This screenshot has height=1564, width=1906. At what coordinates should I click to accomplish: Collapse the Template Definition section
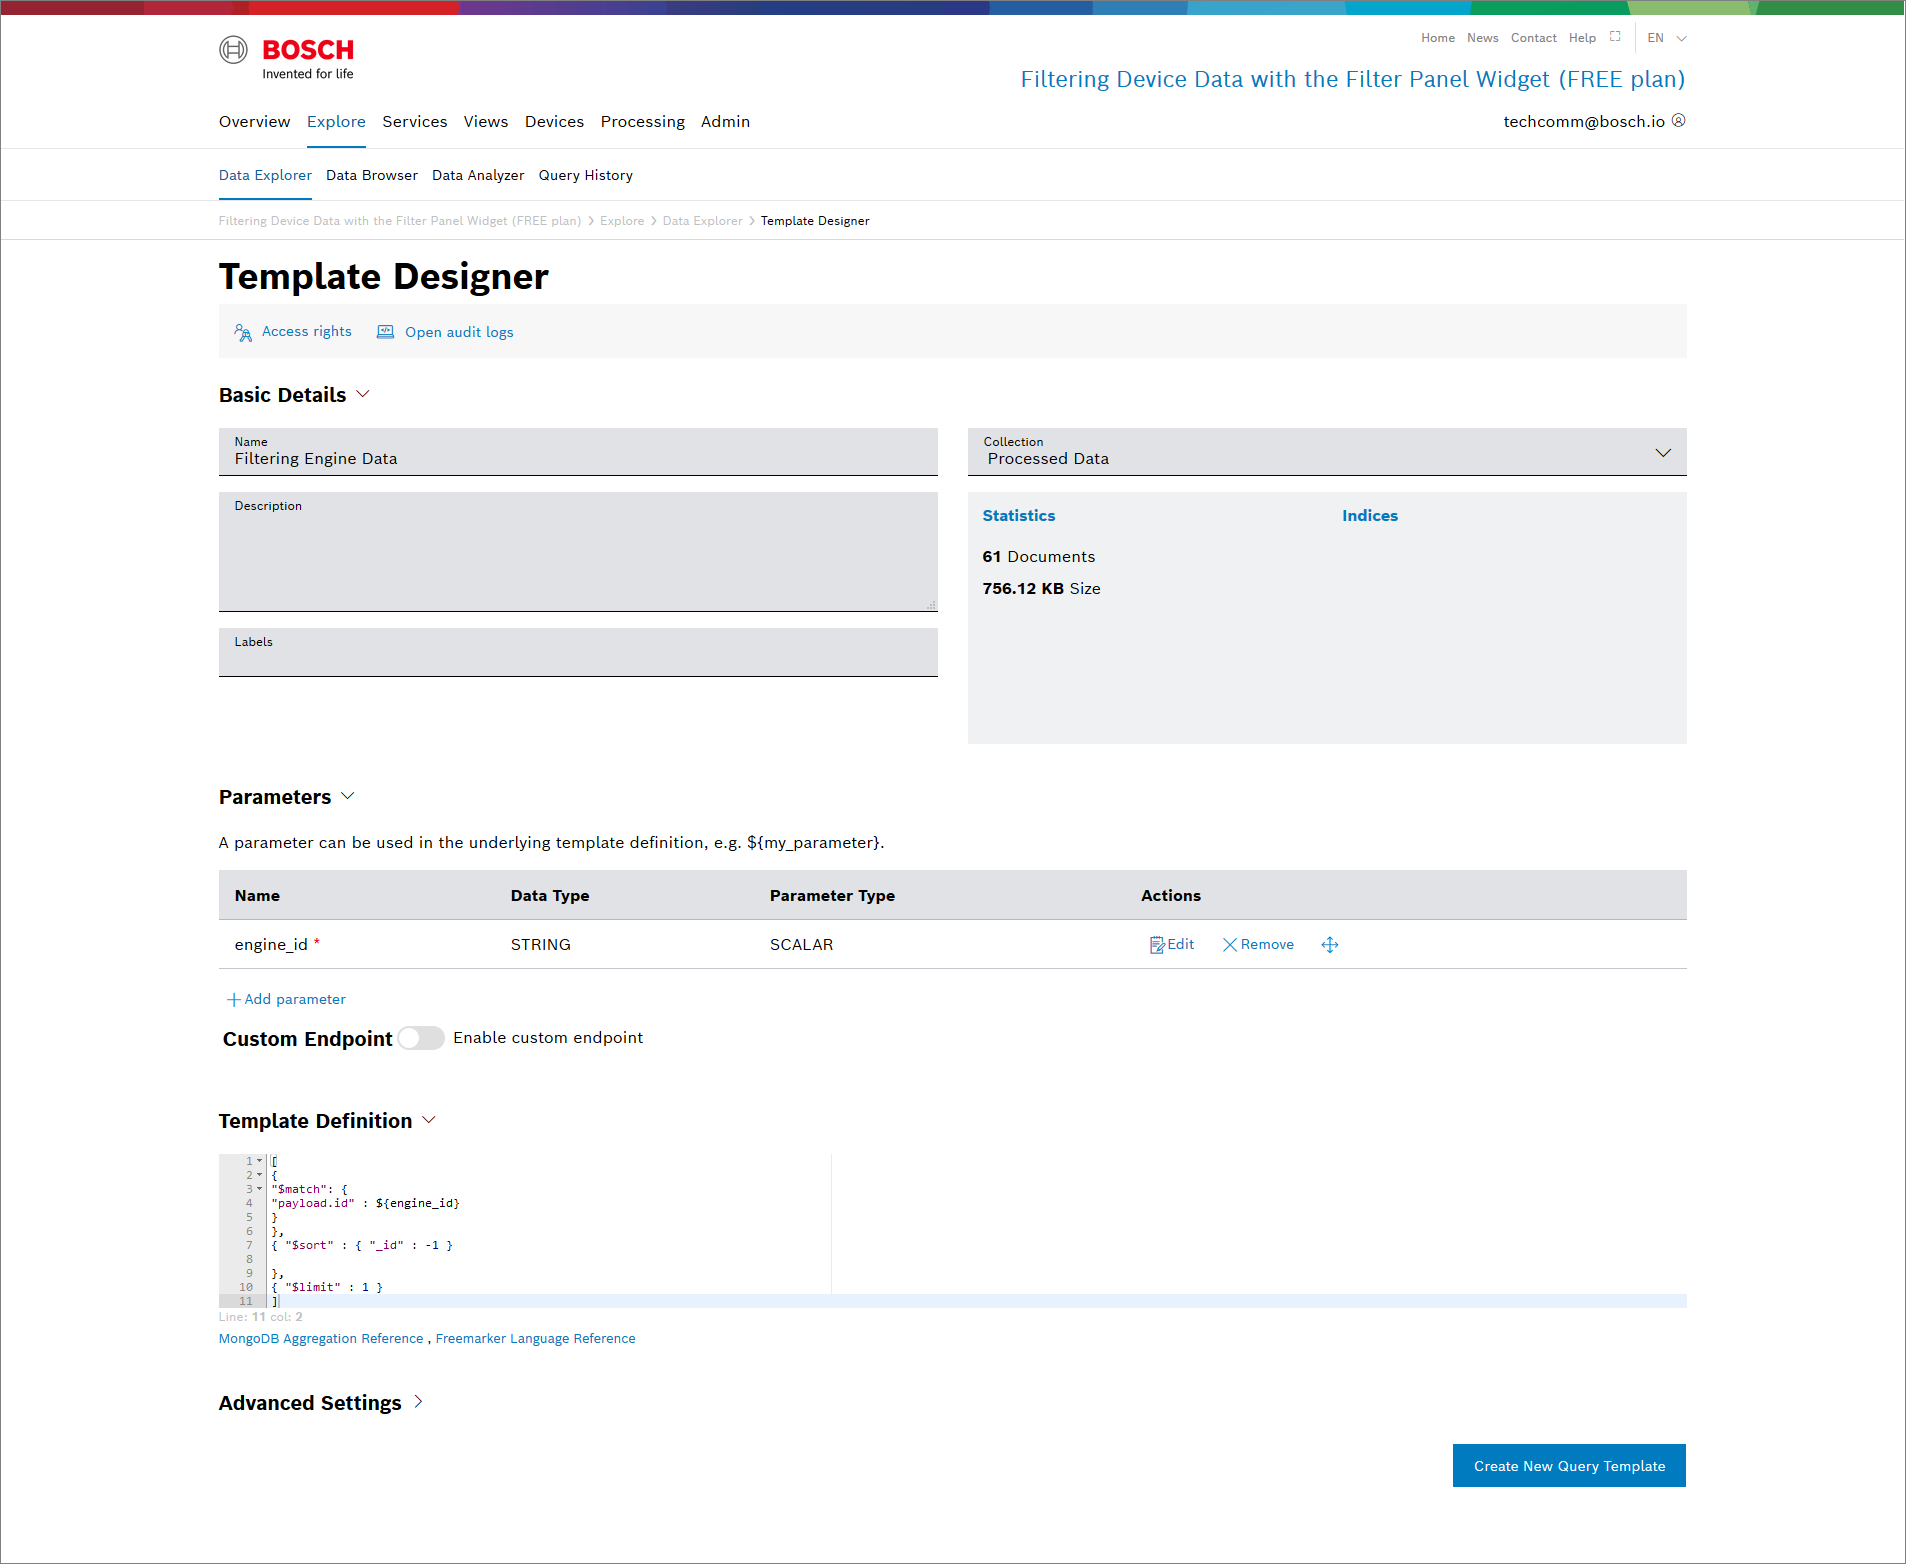point(429,1121)
